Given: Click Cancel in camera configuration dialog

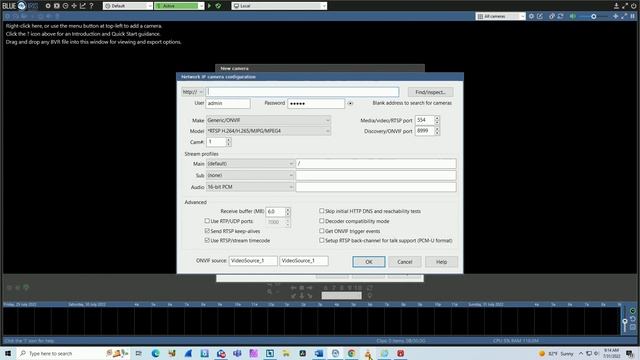Looking at the screenshot, I should 404,262.
